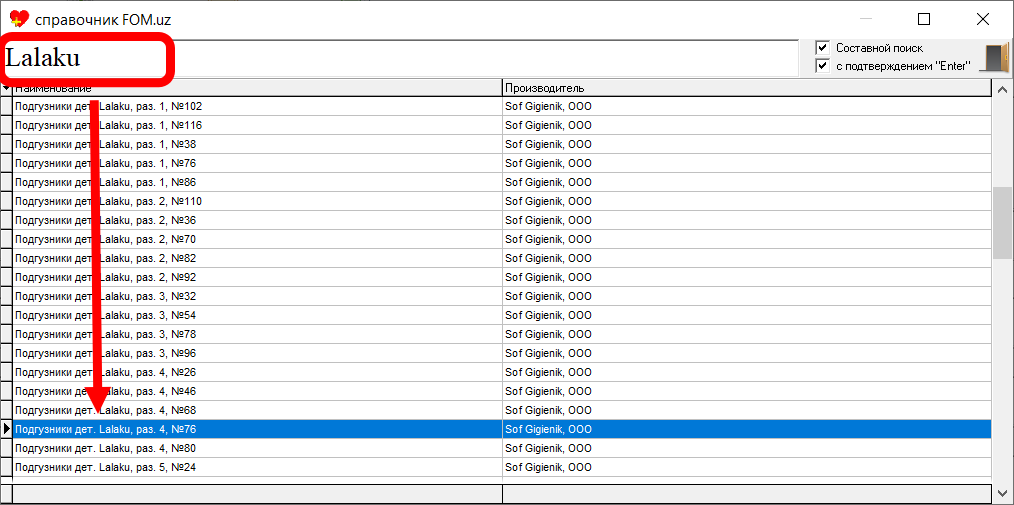
Task: Click the scrollbar up arrow
Action: [1003, 89]
